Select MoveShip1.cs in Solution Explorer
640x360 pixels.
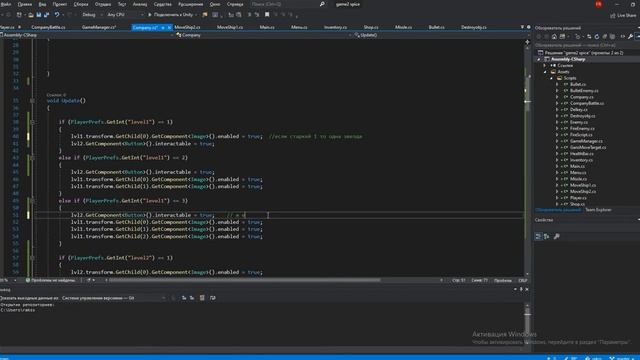[x=583, y=185]
